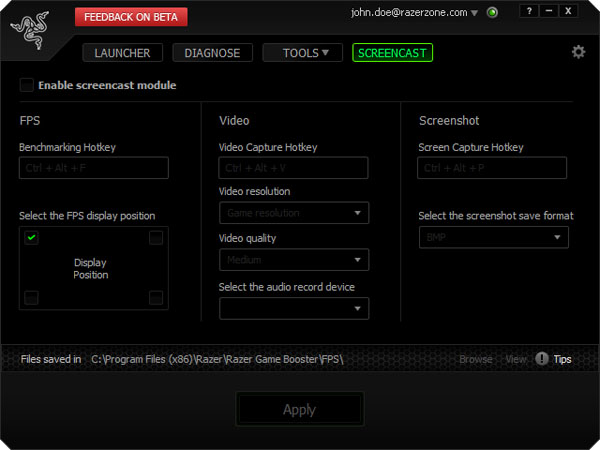Switch to the DIAGNOSE tab

coord(212,53)
